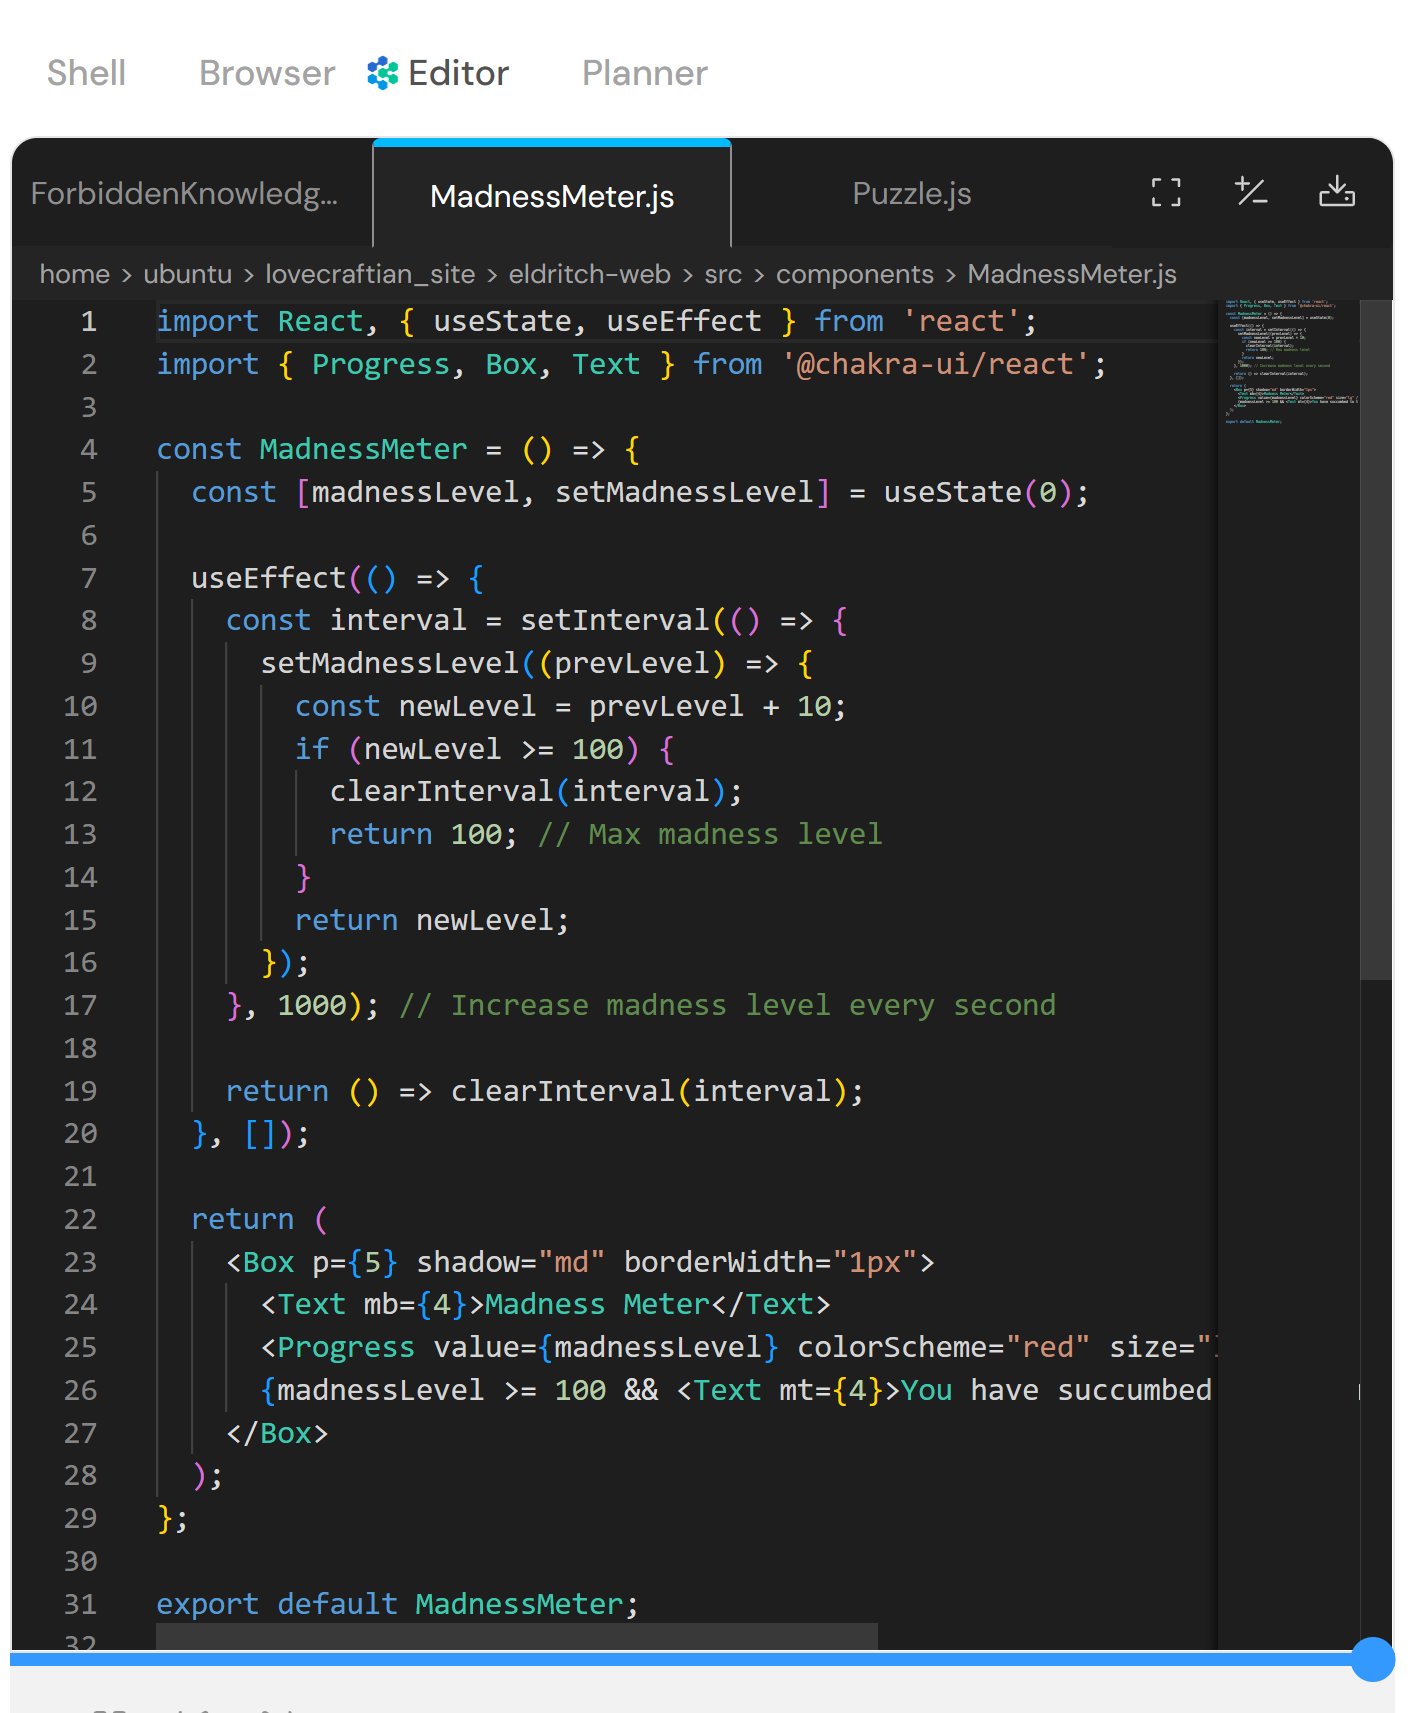This screenshot has height=1713, width=1427.
Task: Open the Planner tab
Action: pos(644,73)
